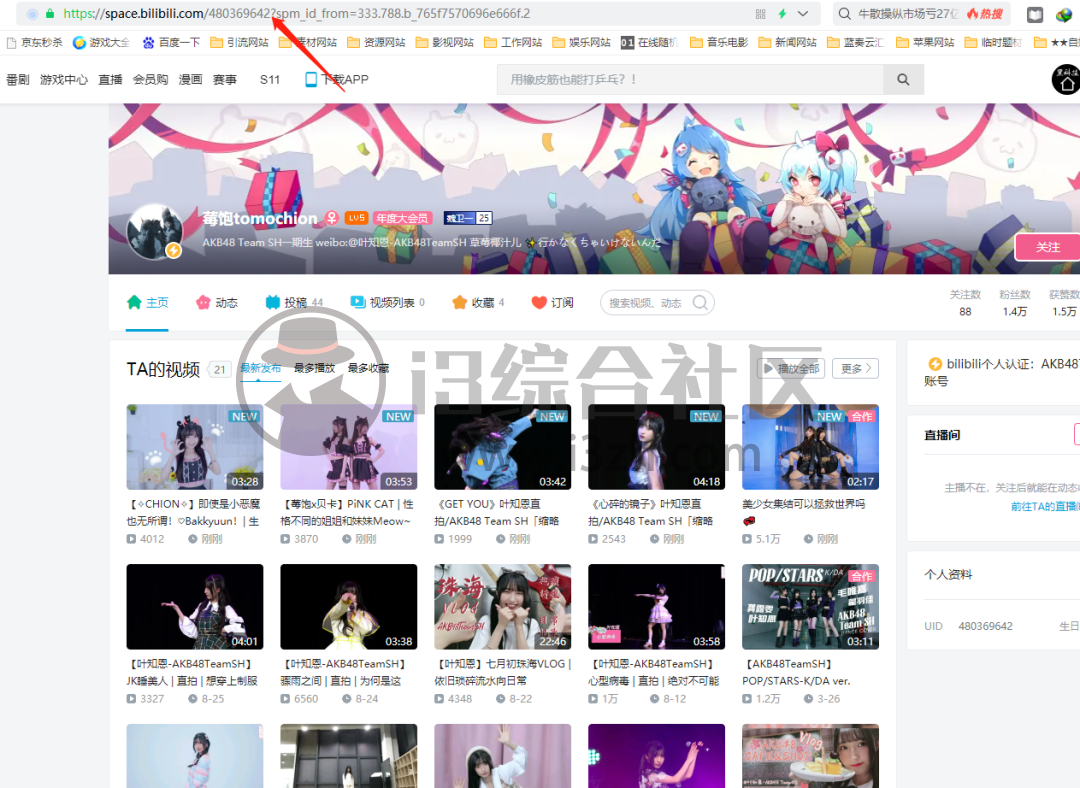Open the 订阅 tab
1080x788 pixels.
pyautogui.click(x=552, y=302)
